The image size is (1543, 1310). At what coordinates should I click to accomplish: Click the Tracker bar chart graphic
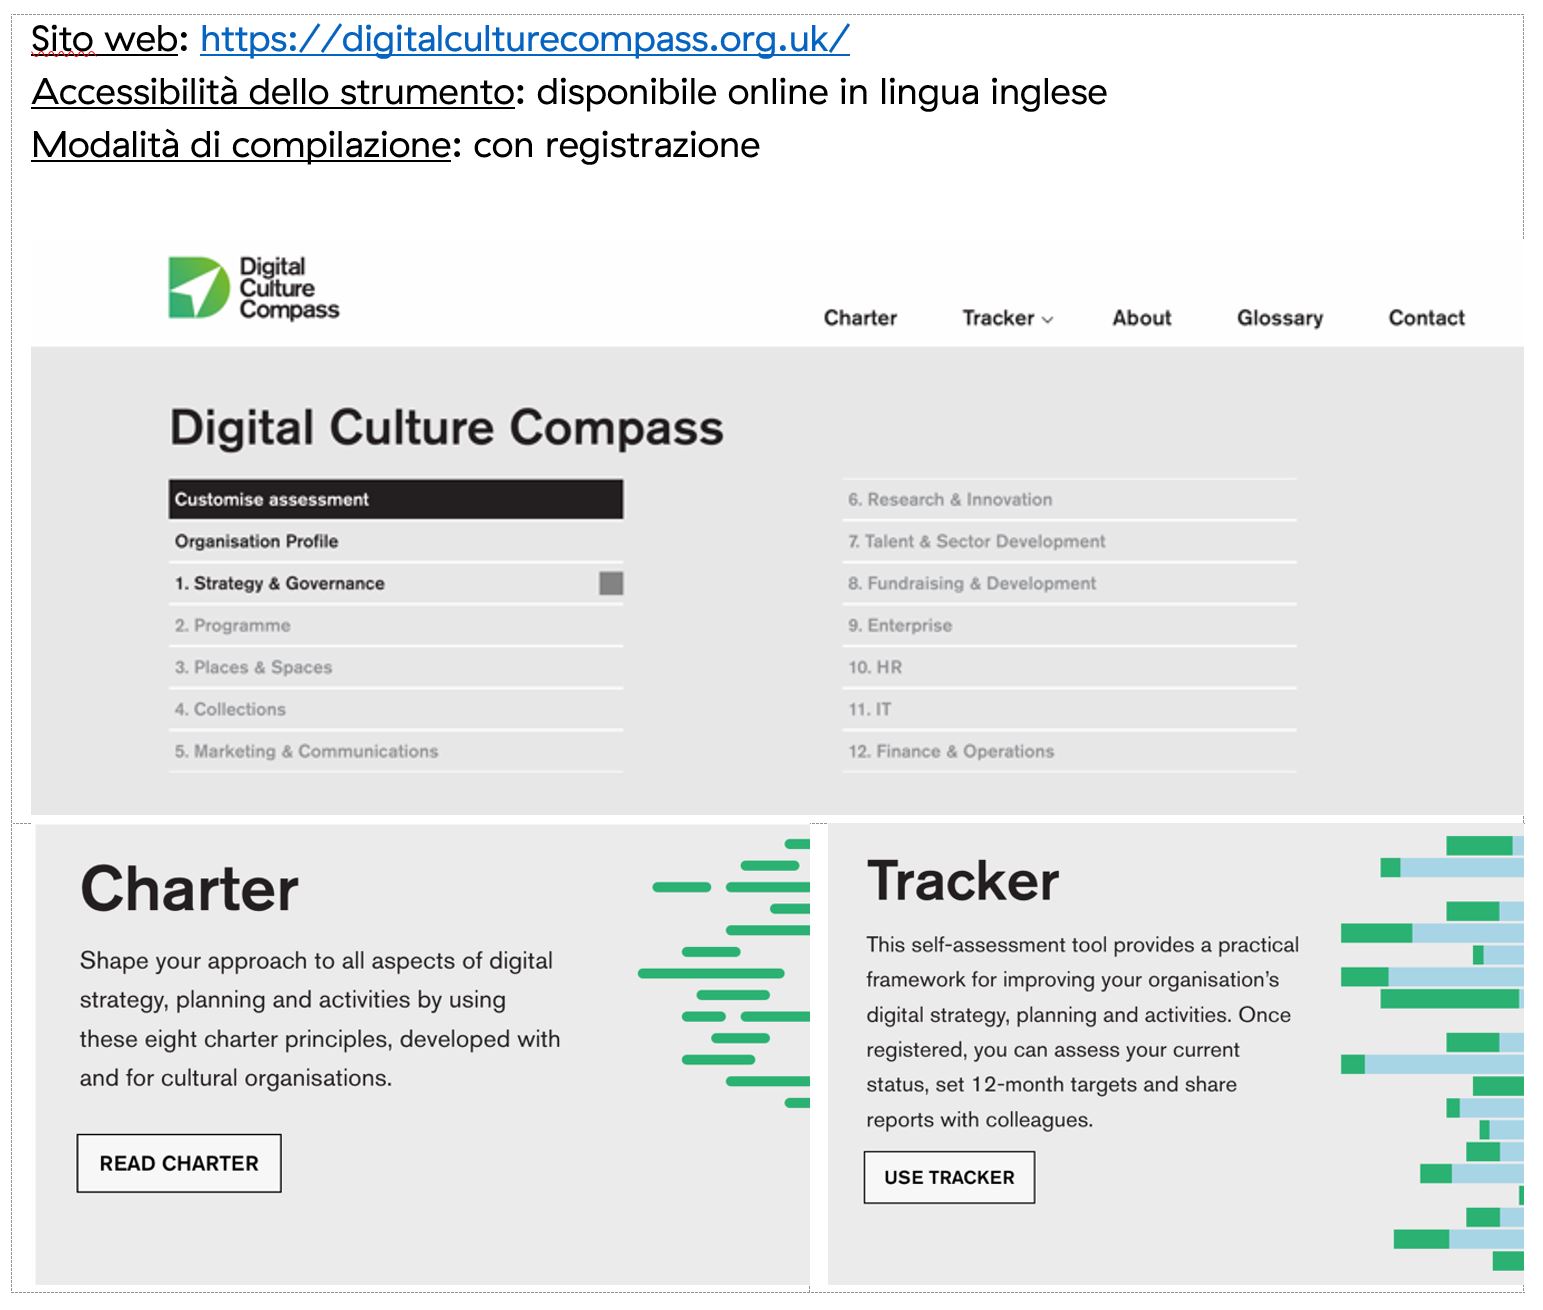(1432, 1052)
